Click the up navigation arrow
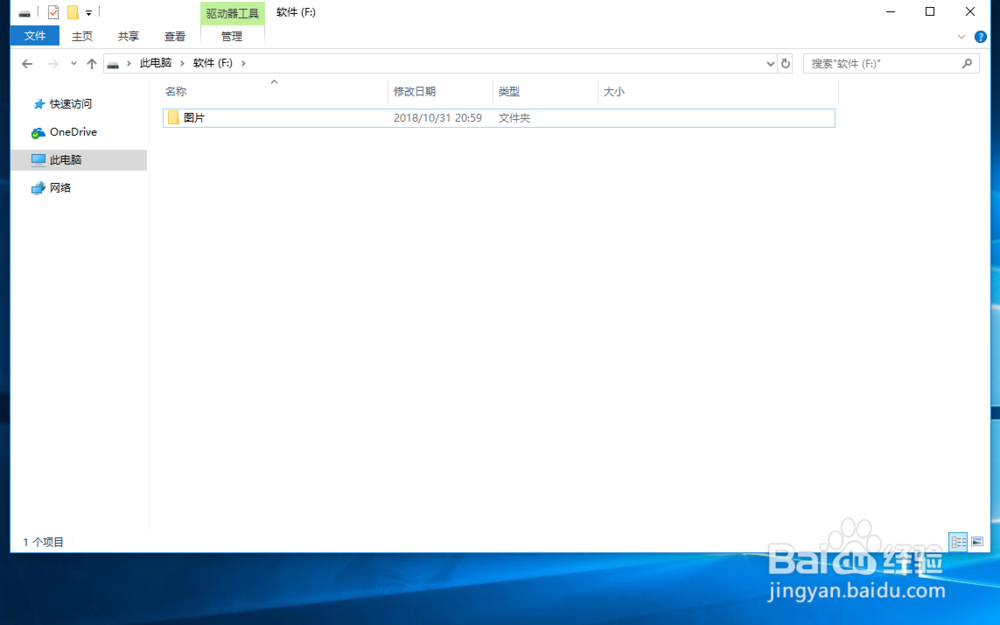 (92, 63)
